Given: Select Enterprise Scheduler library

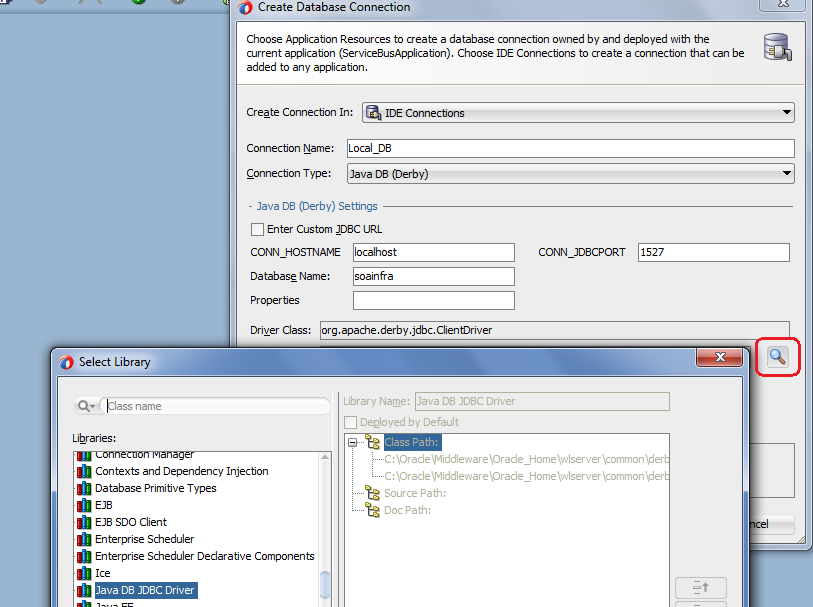Looking at the screenshot, I should pyautogui.click(x=145, y=539).
